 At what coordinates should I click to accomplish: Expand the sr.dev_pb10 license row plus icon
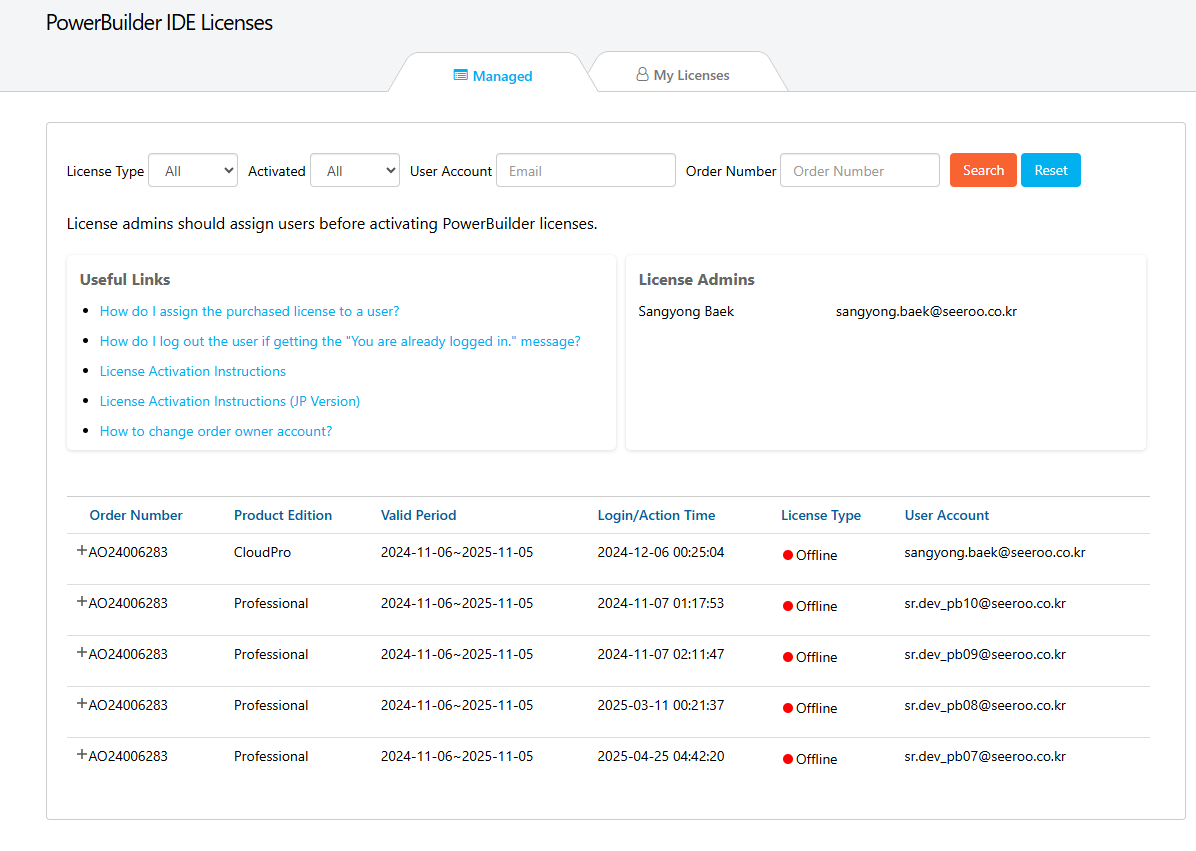[x=82, y=601]
